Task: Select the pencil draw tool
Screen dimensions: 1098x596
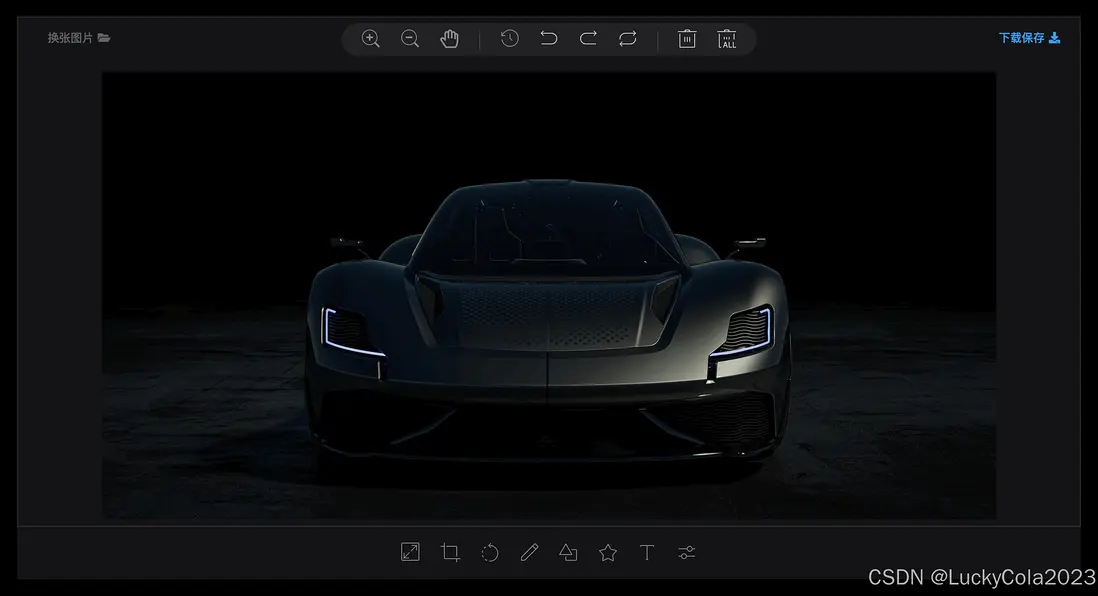Action: click(x=529, y=553)
